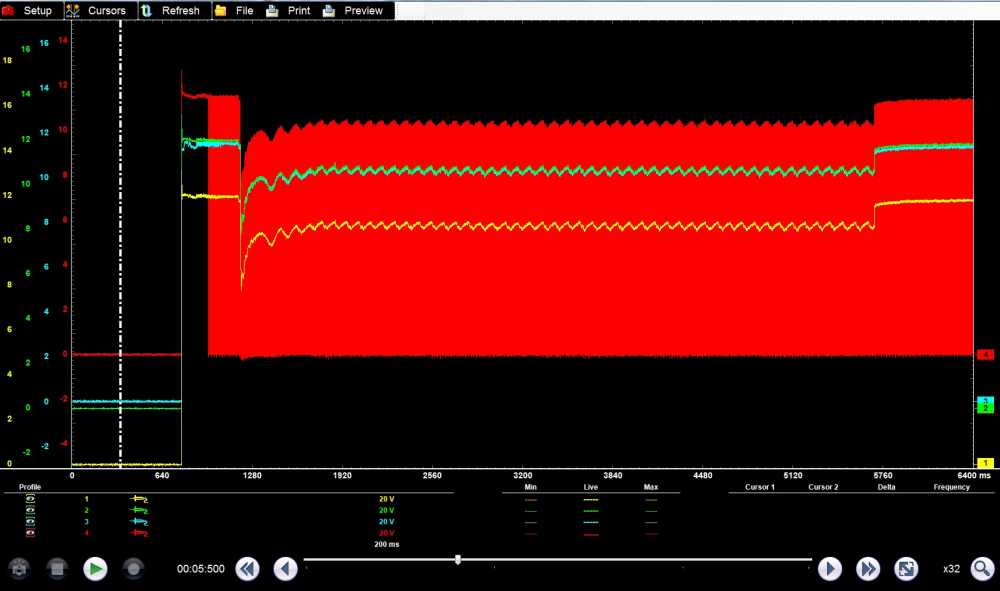
Task: Click the fast forward double-arrow button
Action: (867, 569)
